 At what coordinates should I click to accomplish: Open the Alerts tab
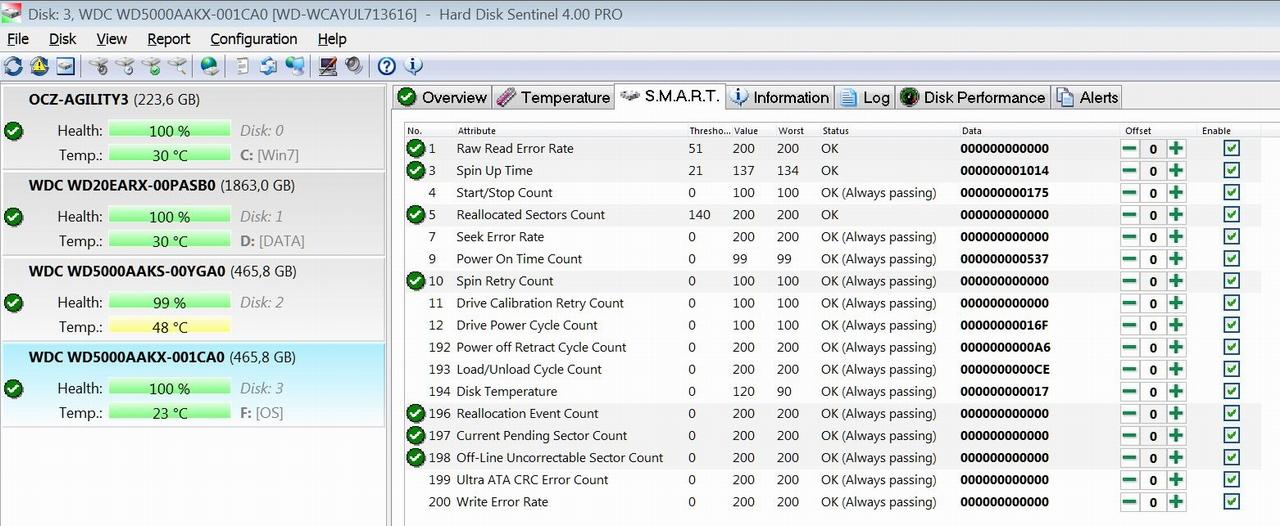1087,97
